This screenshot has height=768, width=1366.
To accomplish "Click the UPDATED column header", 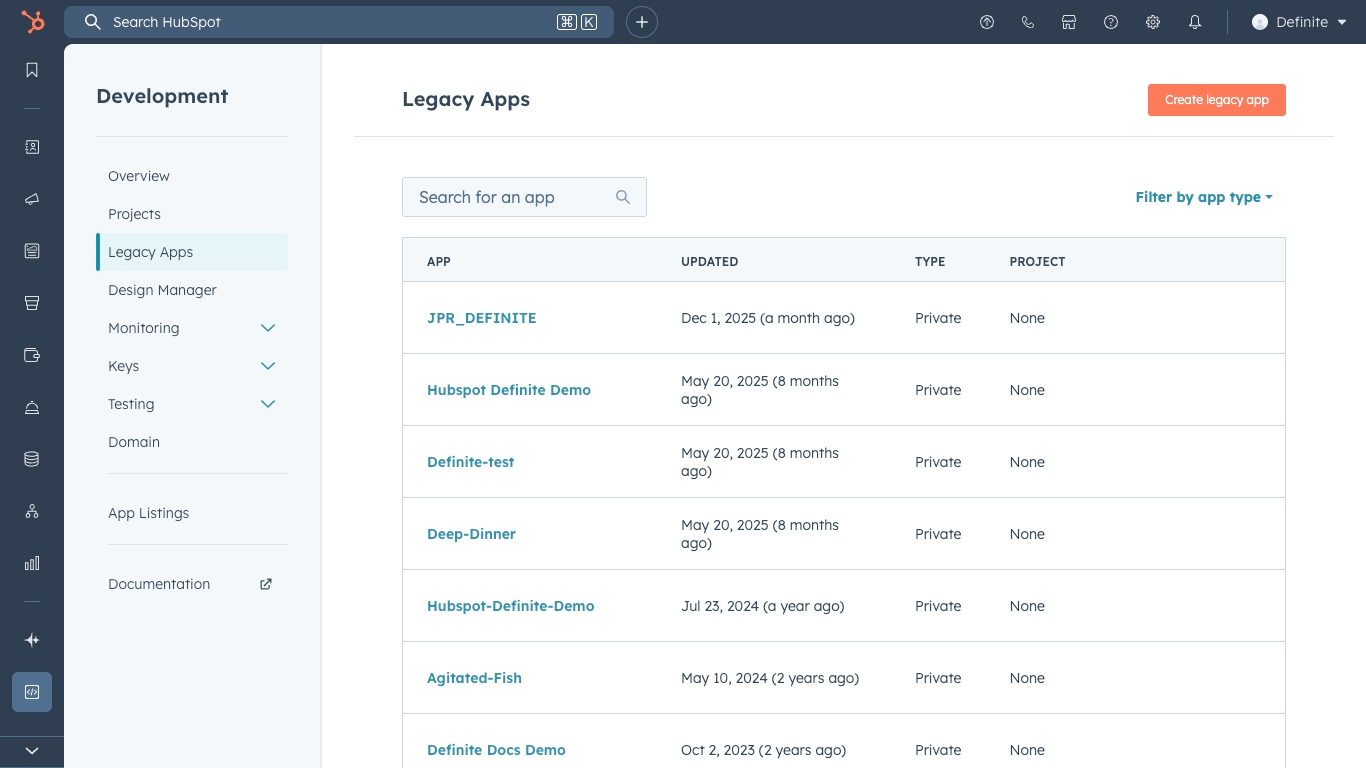I will pos(709,262).
